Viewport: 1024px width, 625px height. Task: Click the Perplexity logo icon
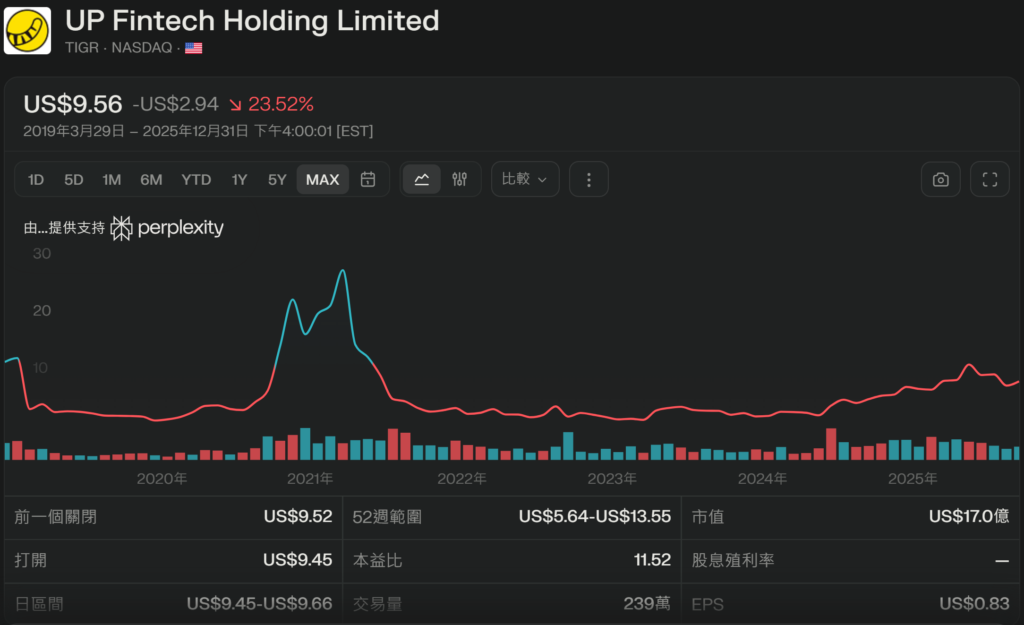click(x=121, y=228)
